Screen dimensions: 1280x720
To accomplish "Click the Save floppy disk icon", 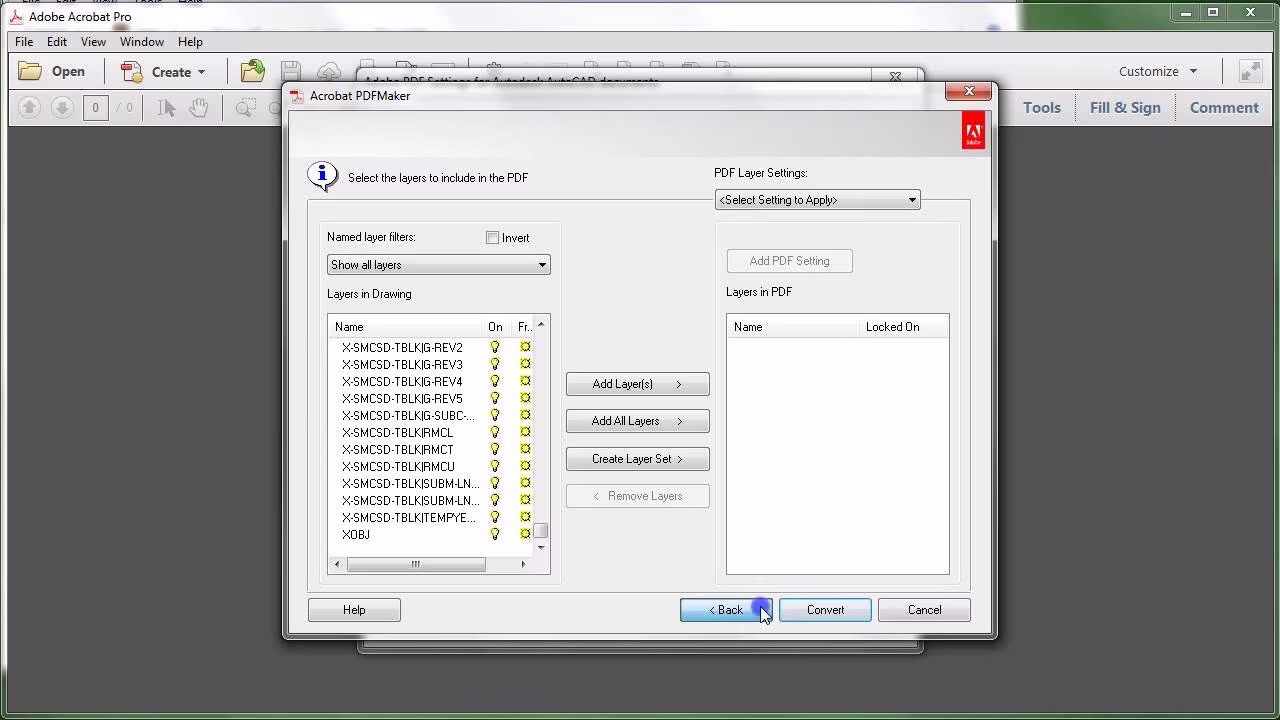I will [291, 71].
